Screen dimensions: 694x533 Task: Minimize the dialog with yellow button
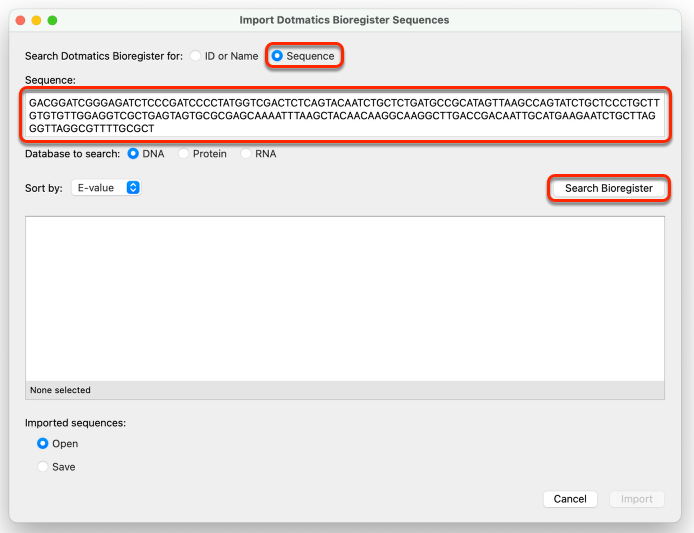tap(36, 20)
